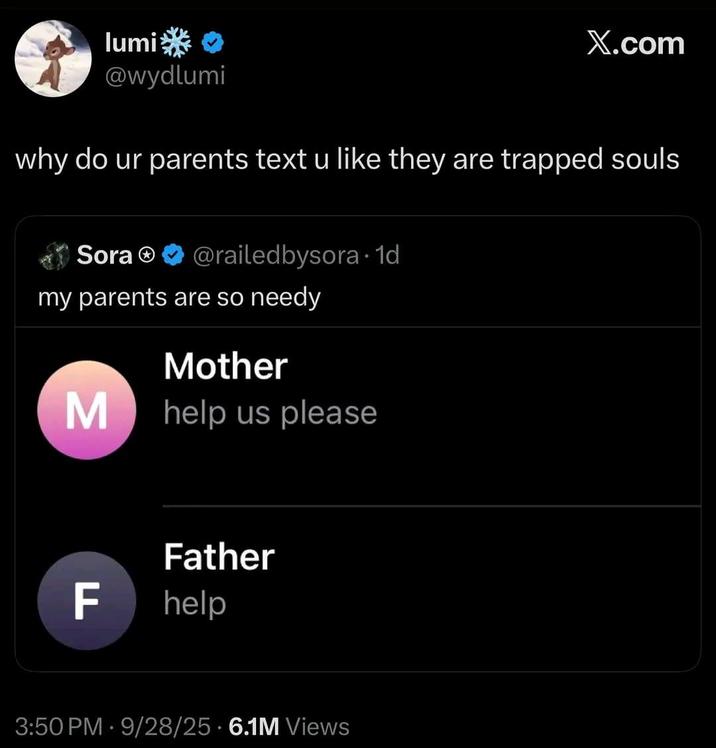Click Sora's blue verified checkmark

click(x=172, y=256)
